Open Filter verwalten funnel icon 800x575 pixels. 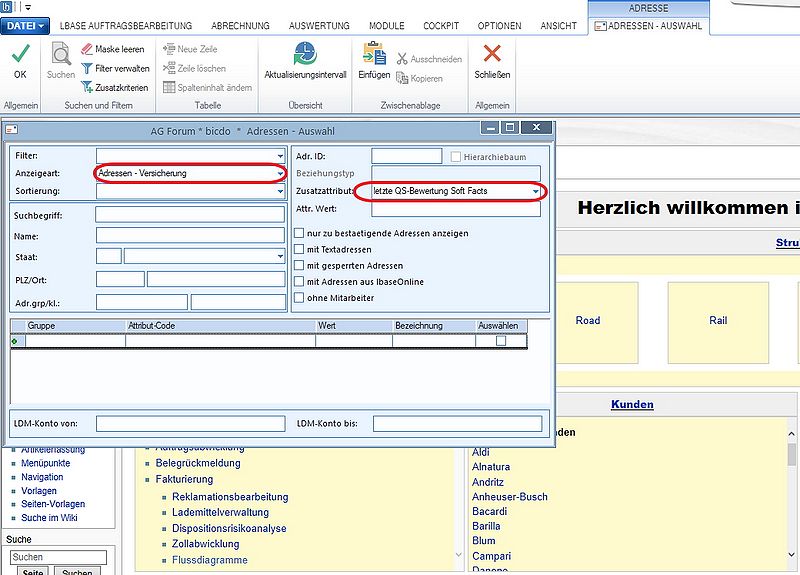87,68
